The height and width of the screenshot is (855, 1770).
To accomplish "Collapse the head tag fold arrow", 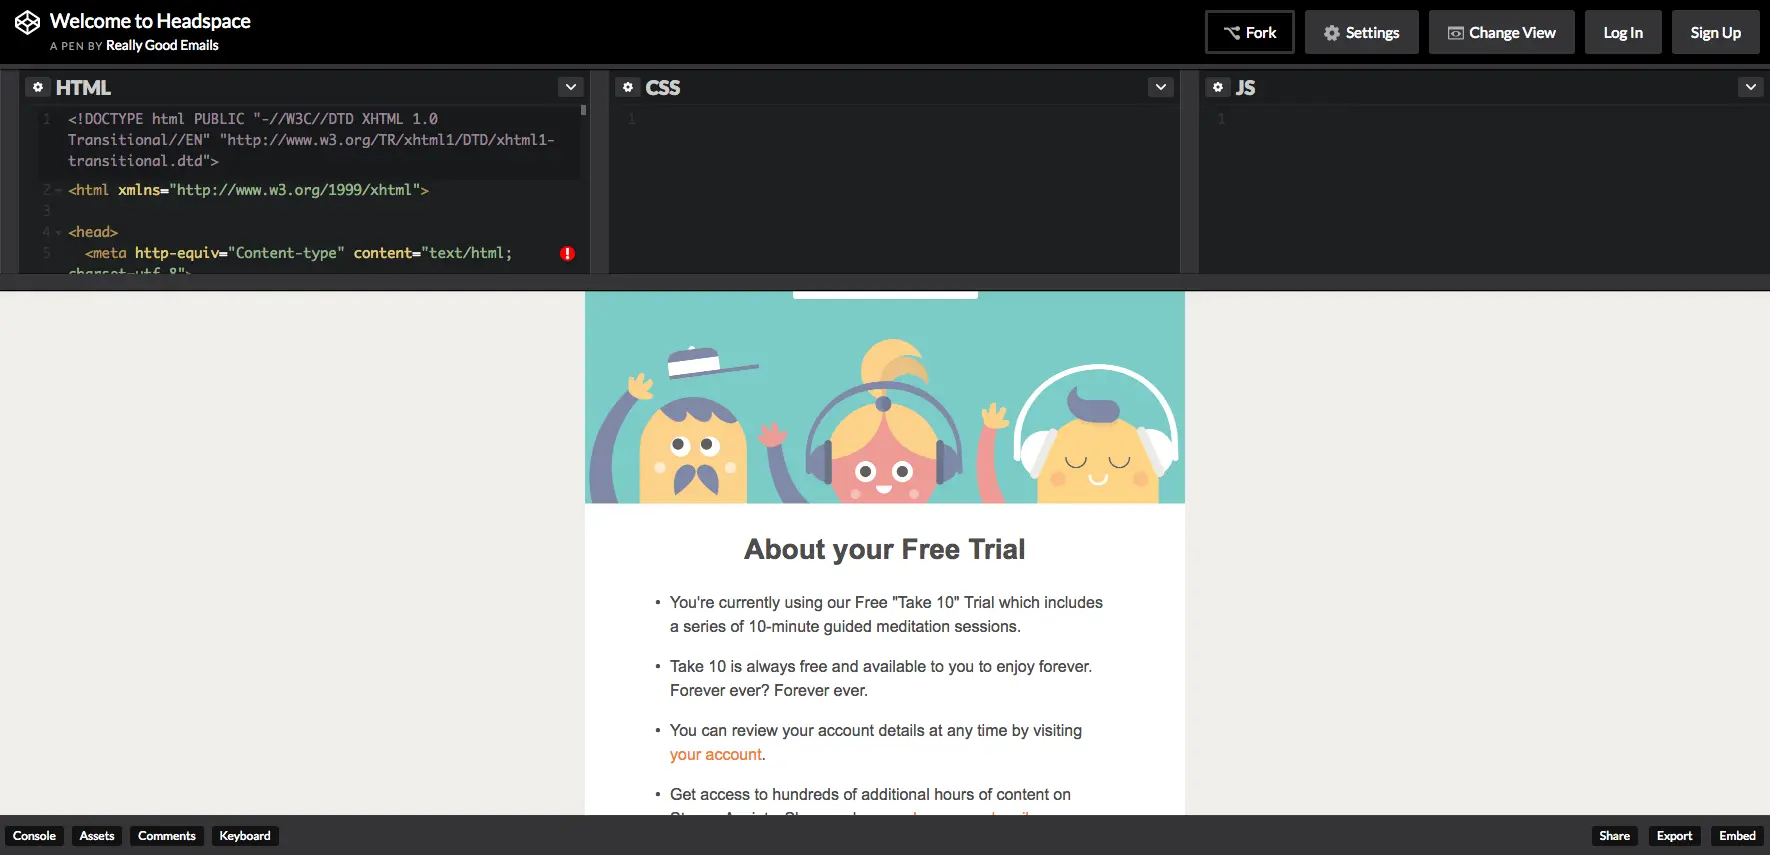I will (x=58, y=232).
